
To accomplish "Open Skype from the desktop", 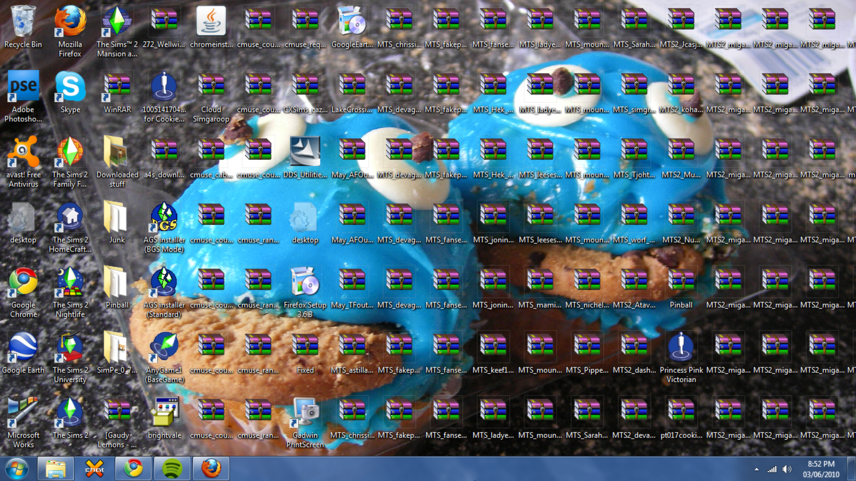I will (70, 92).
